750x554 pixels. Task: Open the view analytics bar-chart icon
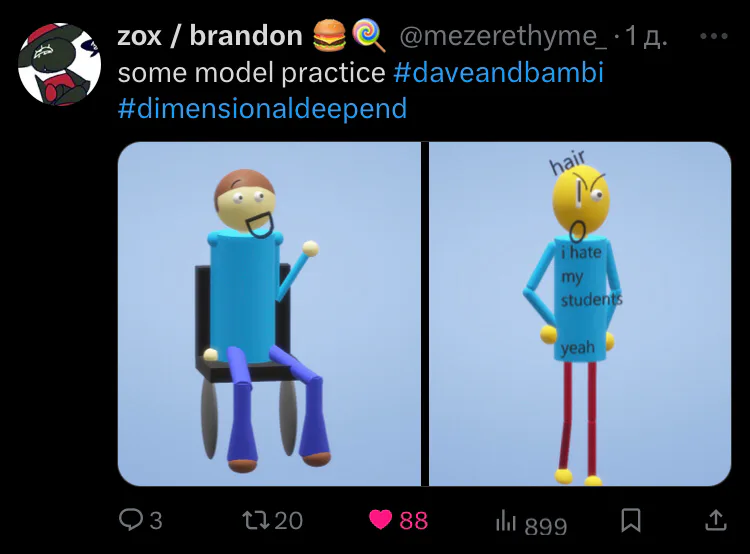(x=506, y=521)
